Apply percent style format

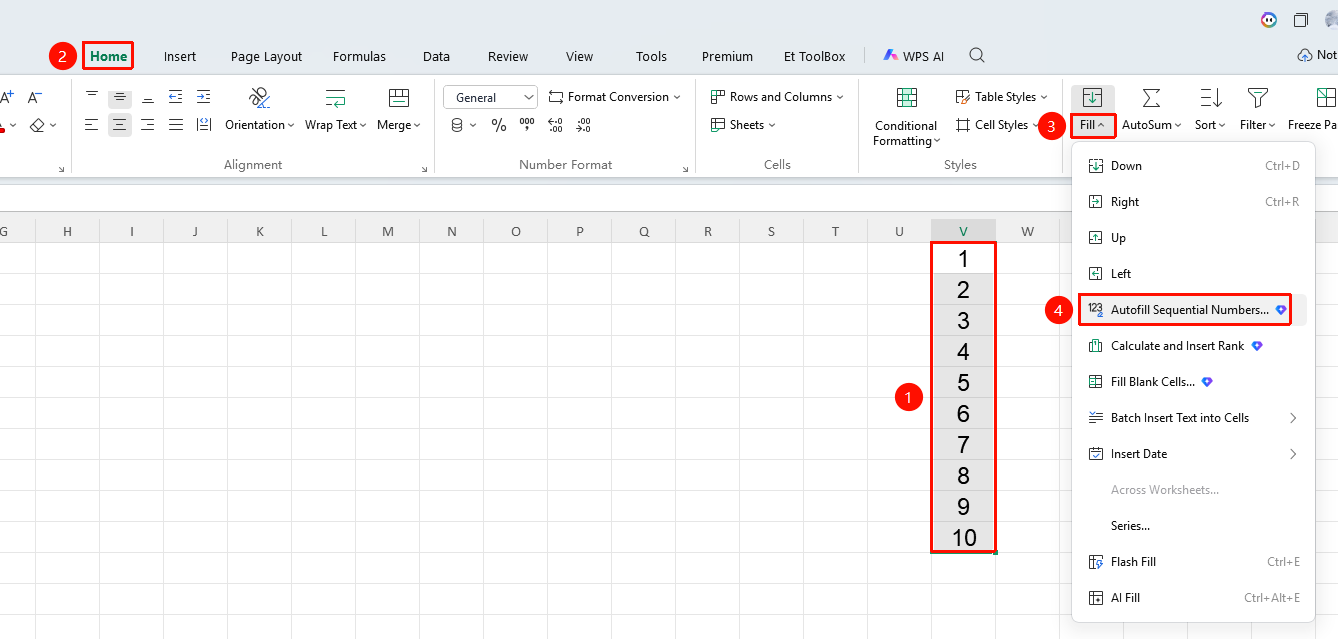coord(499,125)
